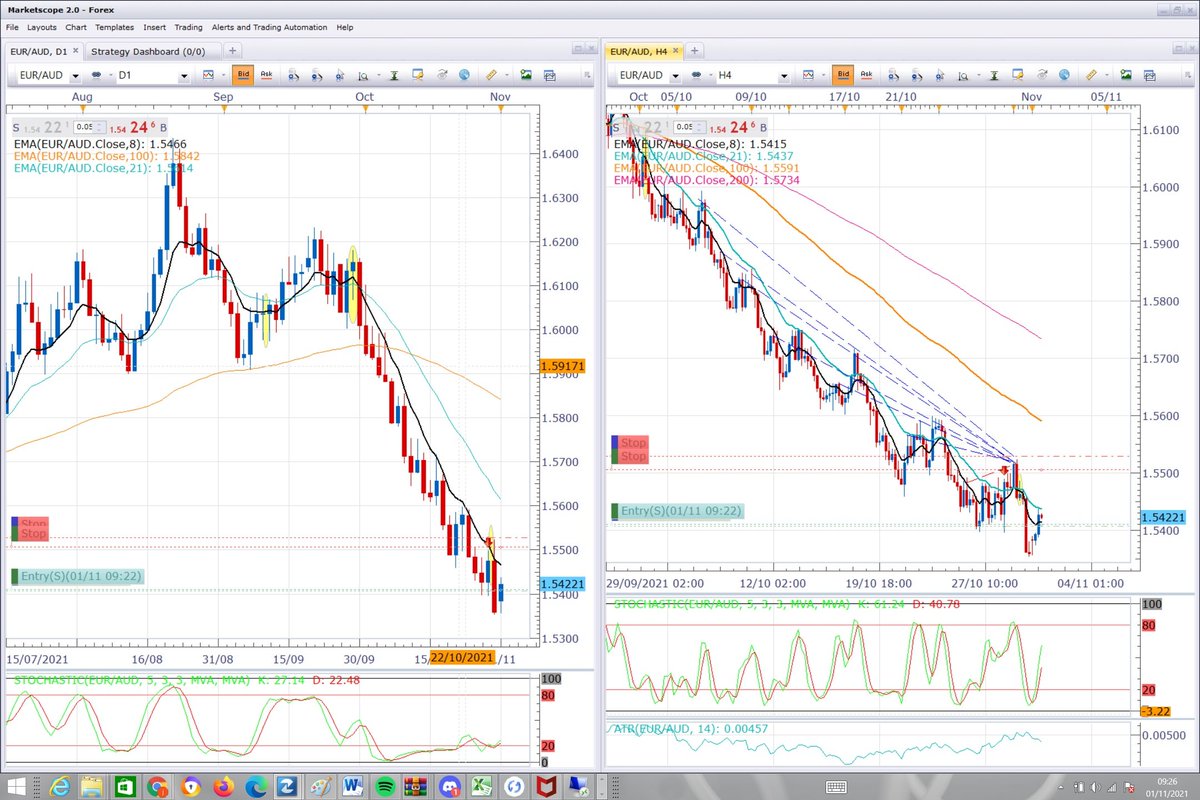Image resolution: width=1200 pixels, height=800 pixels.
Task: Click green vertical-fit icon in H4 toolbar
Action: 994,75
